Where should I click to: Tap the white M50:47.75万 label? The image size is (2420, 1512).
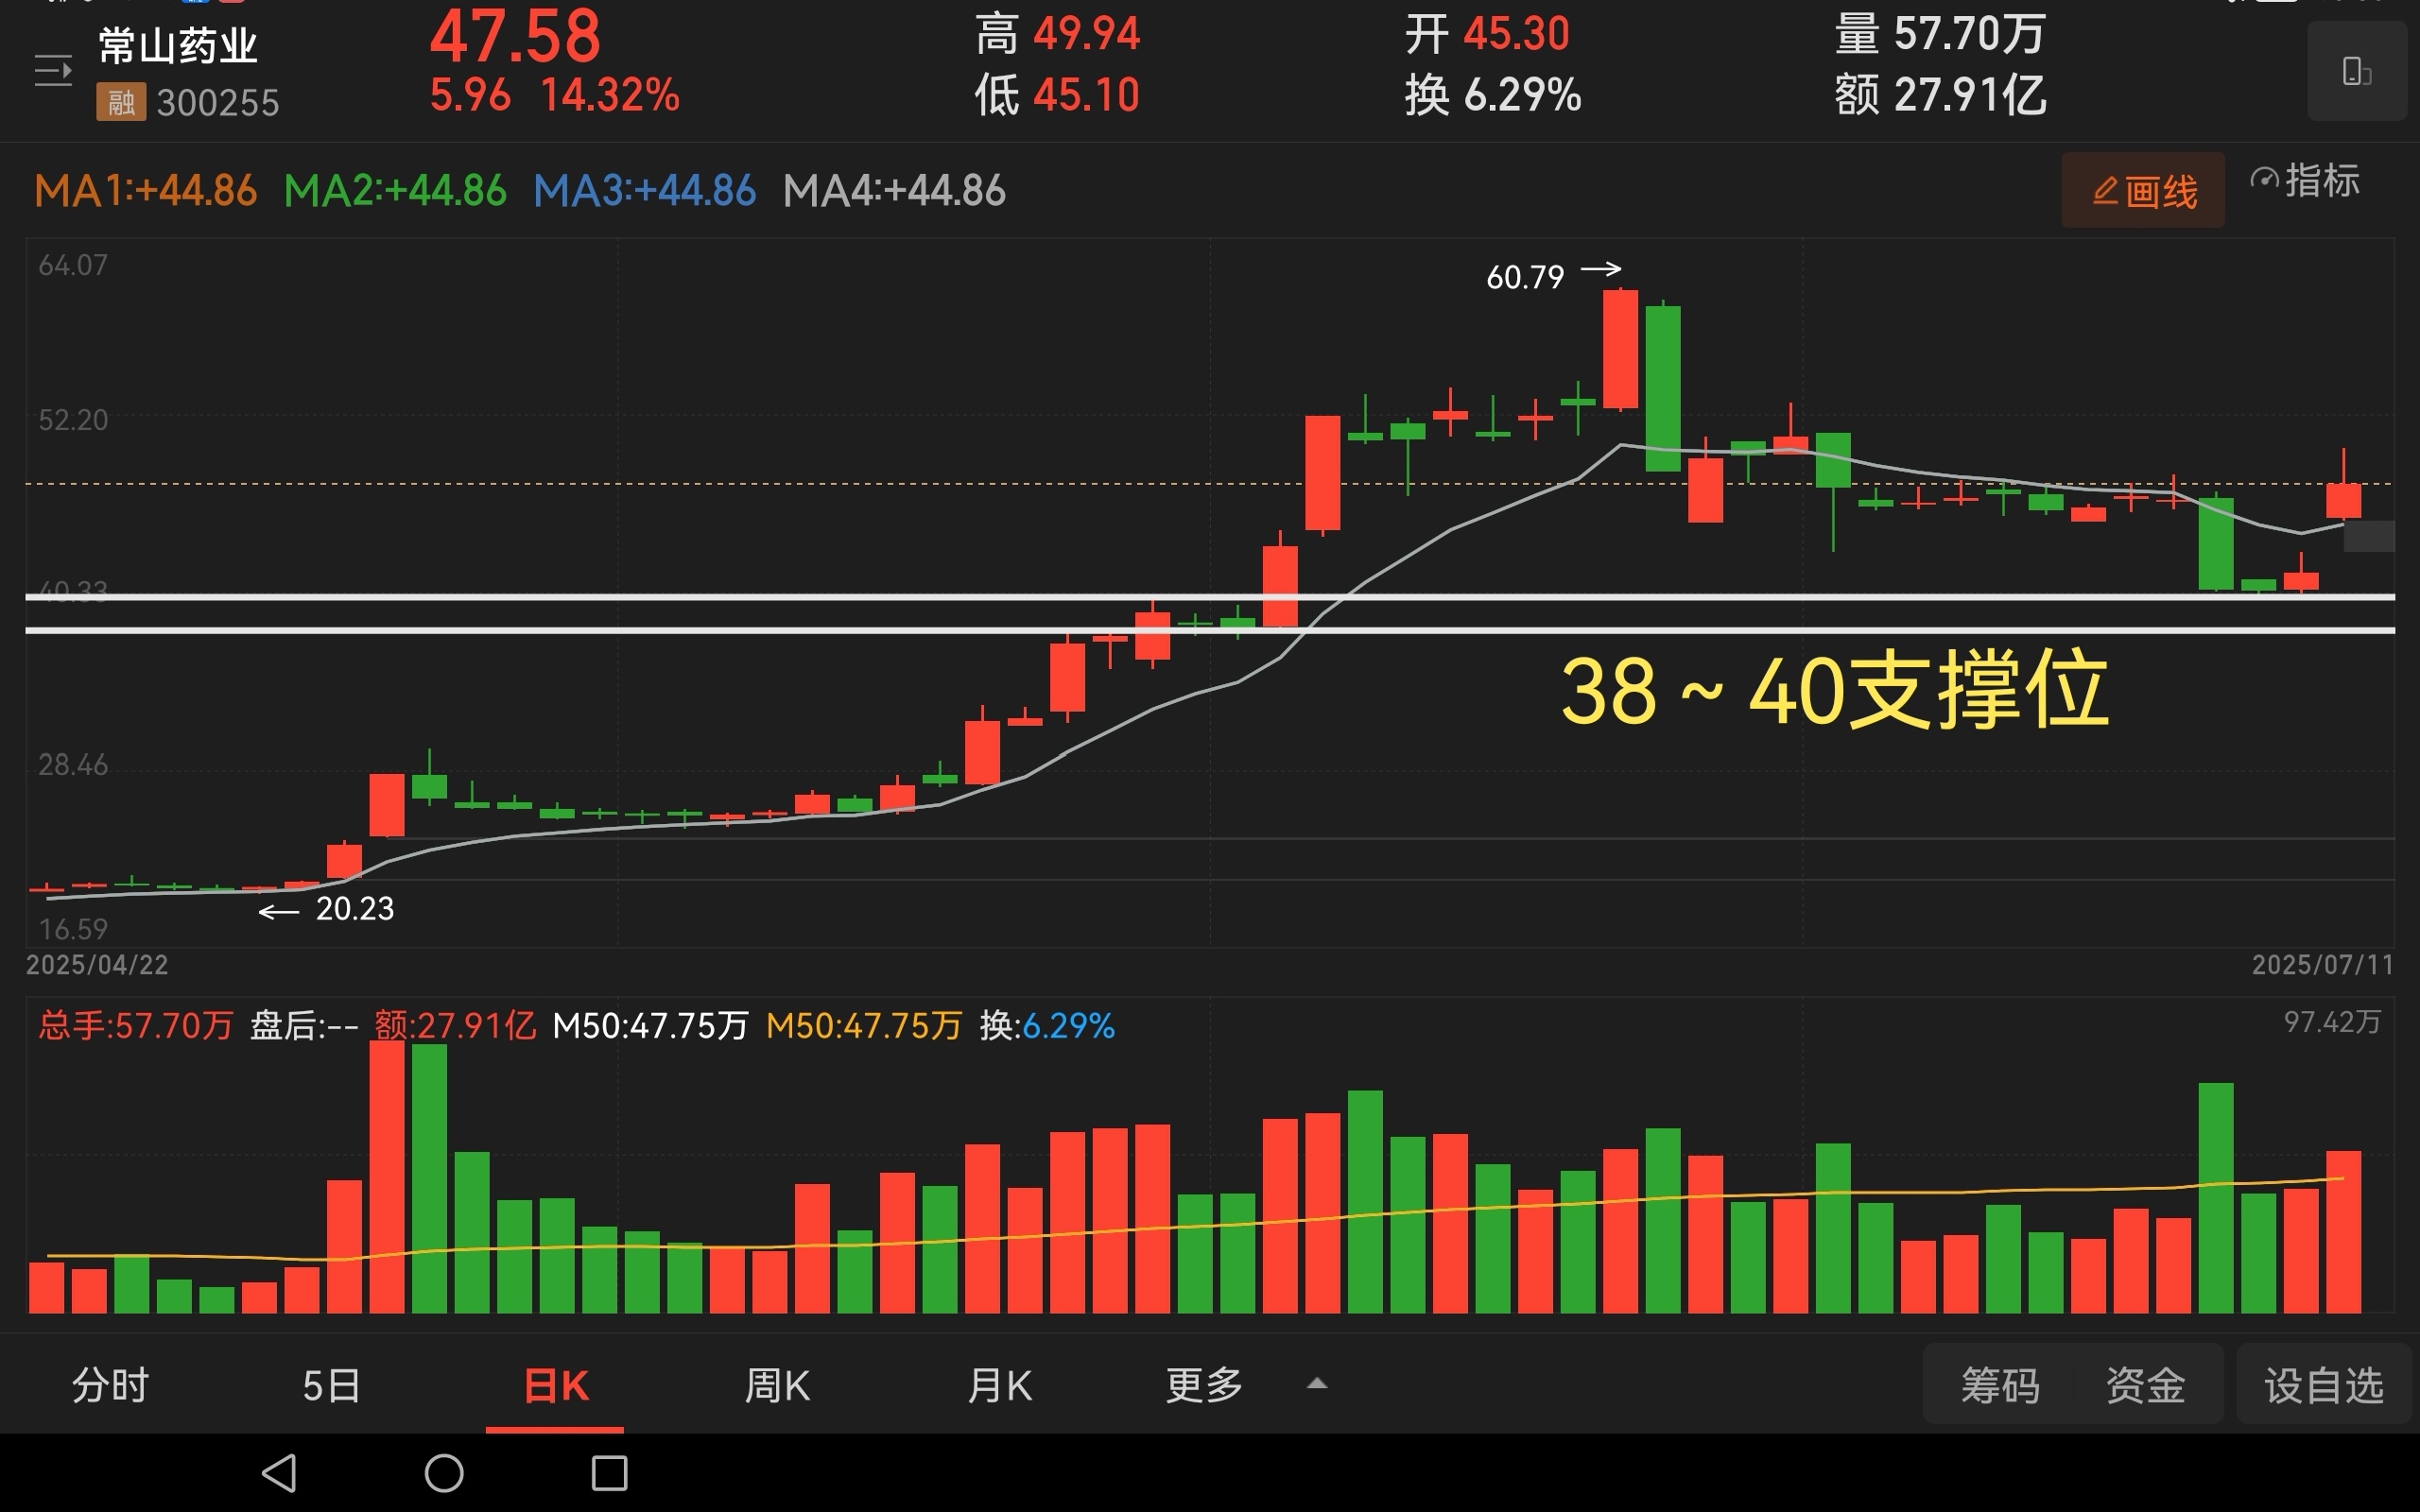point(650,1026)
